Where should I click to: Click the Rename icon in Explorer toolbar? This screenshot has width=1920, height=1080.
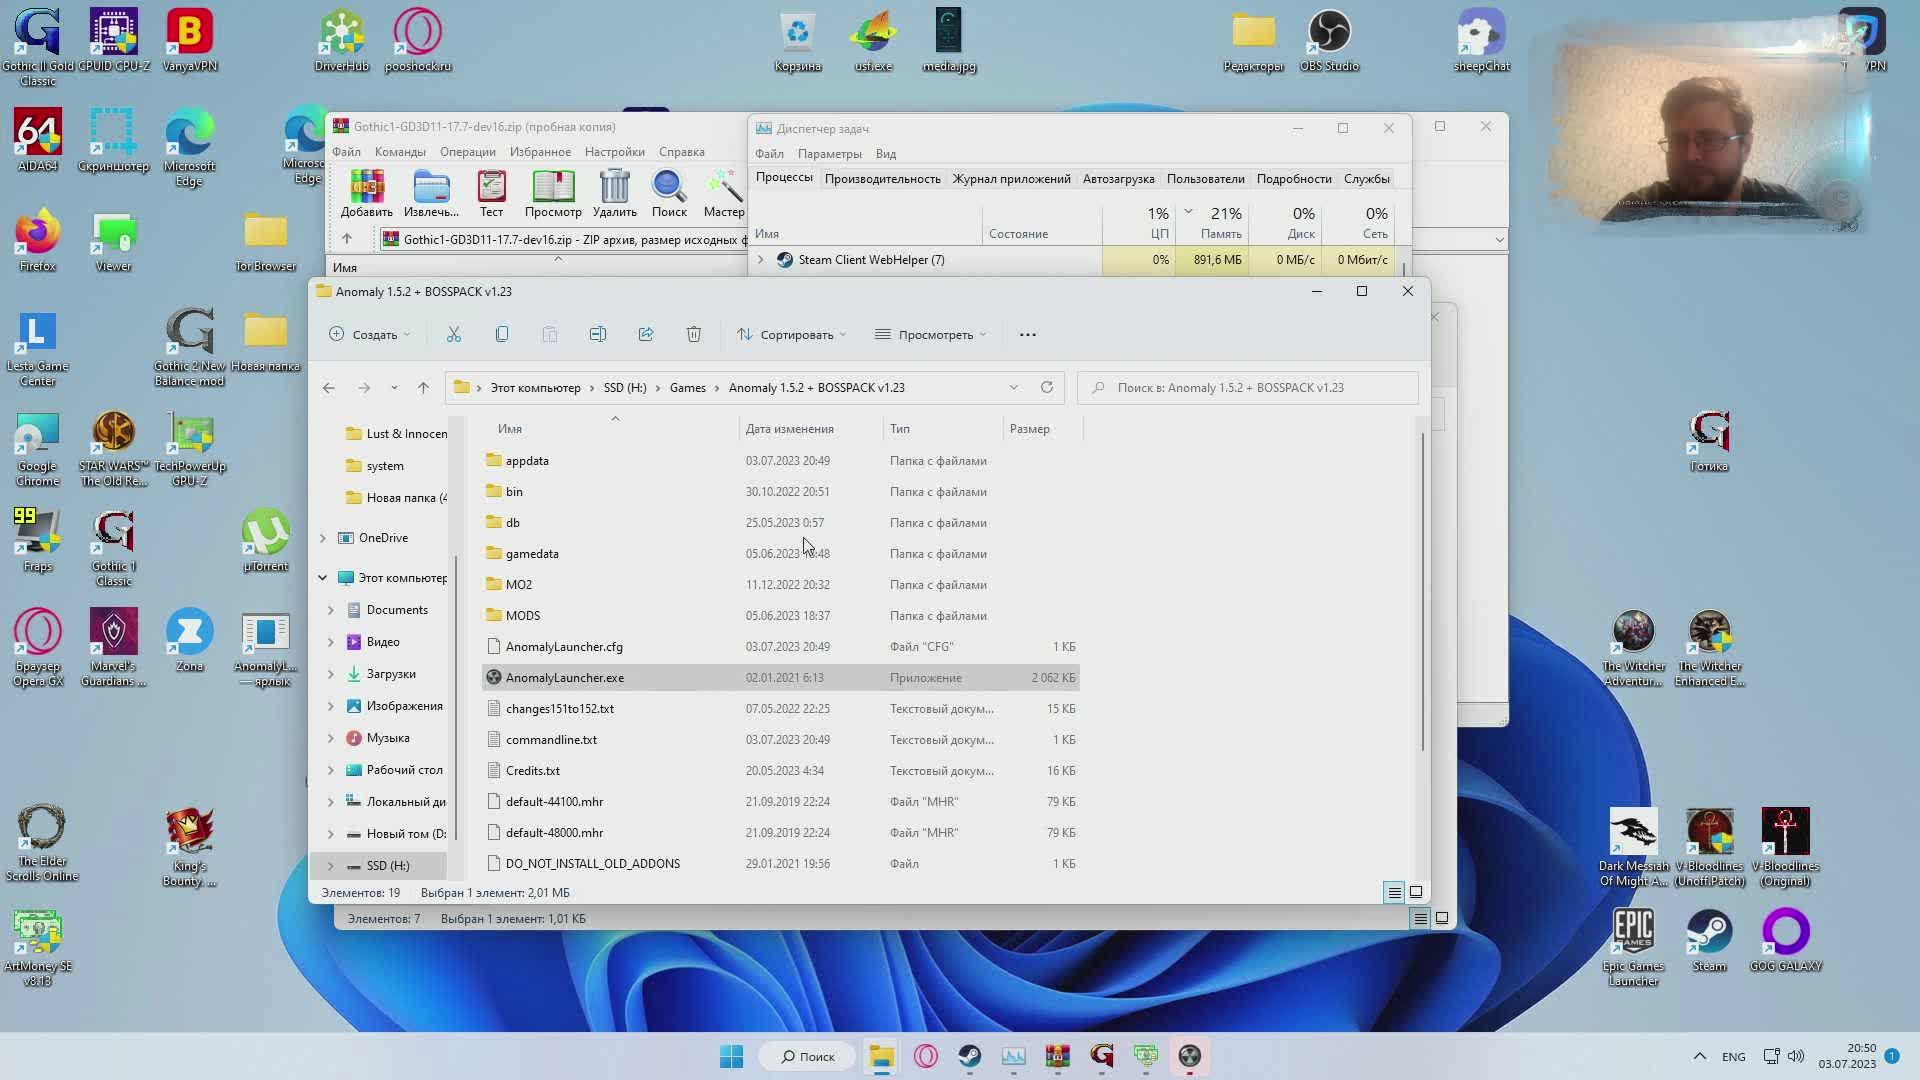click(x=598, y=335)
